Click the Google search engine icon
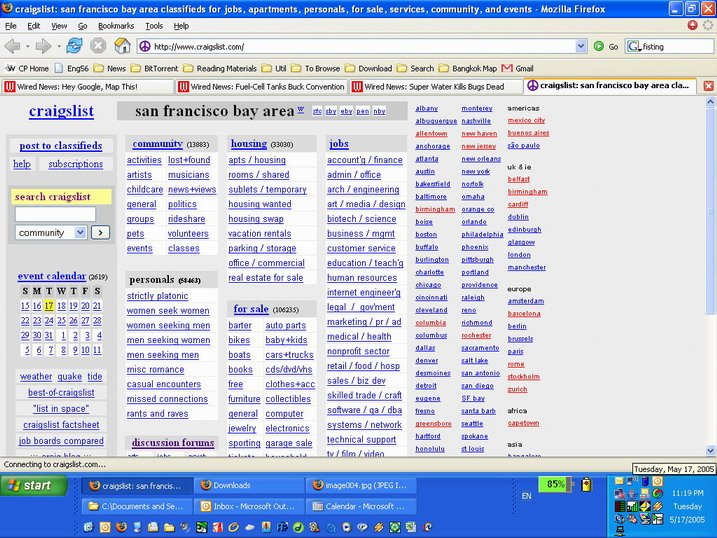Image resolution: width=717 pixels, height=538 pixels. (633, 46)
